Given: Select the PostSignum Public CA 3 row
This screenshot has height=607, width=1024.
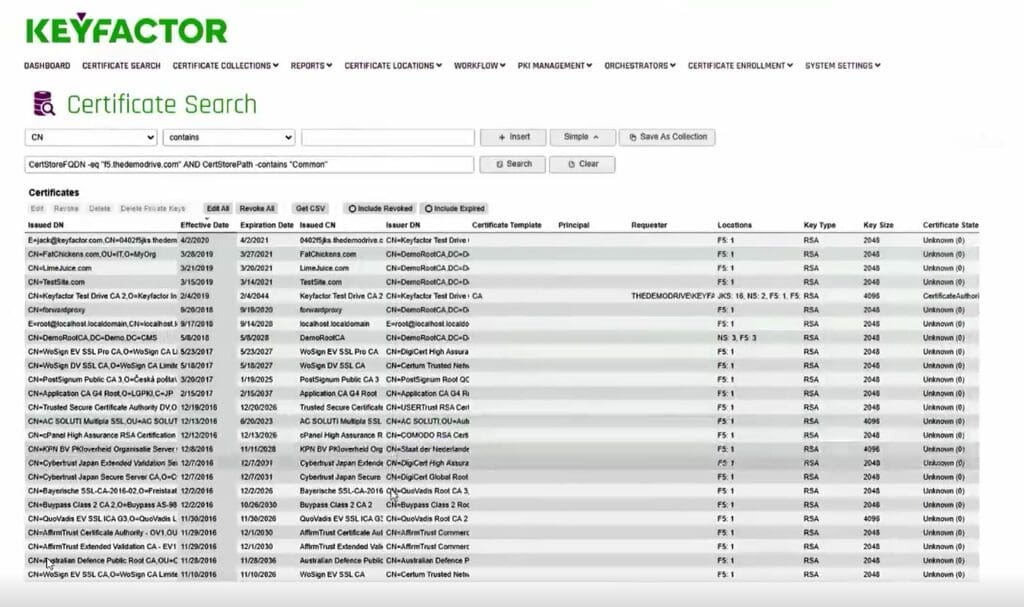Looking at the screenshot, I should pos(502,380).
